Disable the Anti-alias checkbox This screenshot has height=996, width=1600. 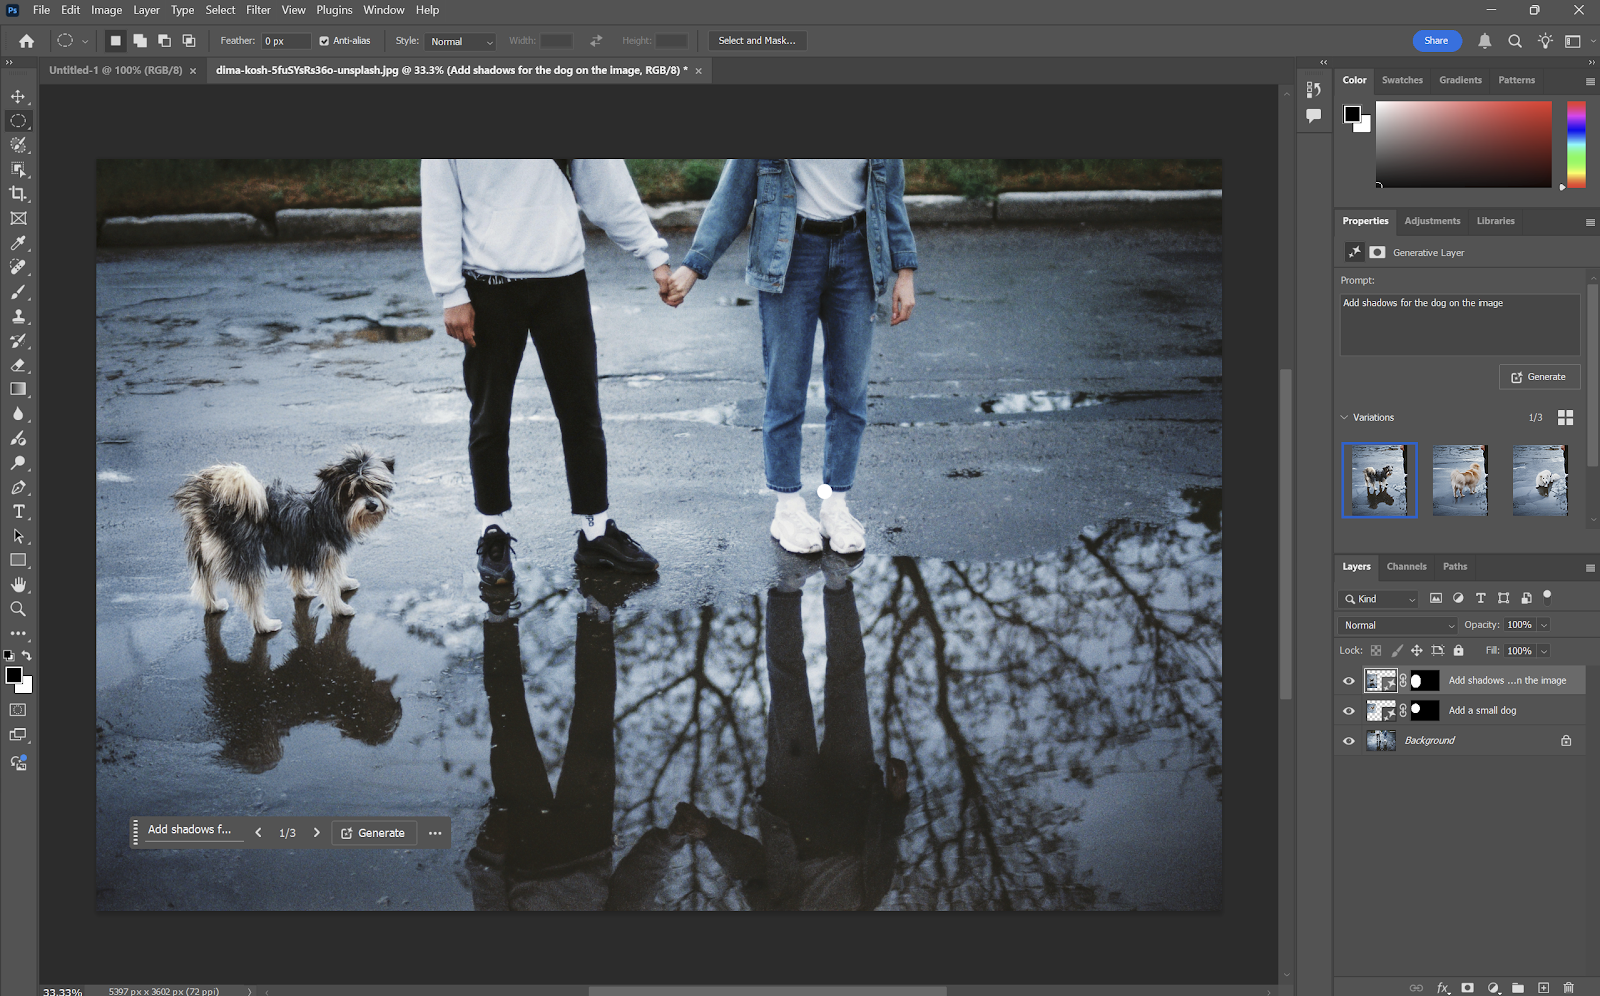[322, 41]
